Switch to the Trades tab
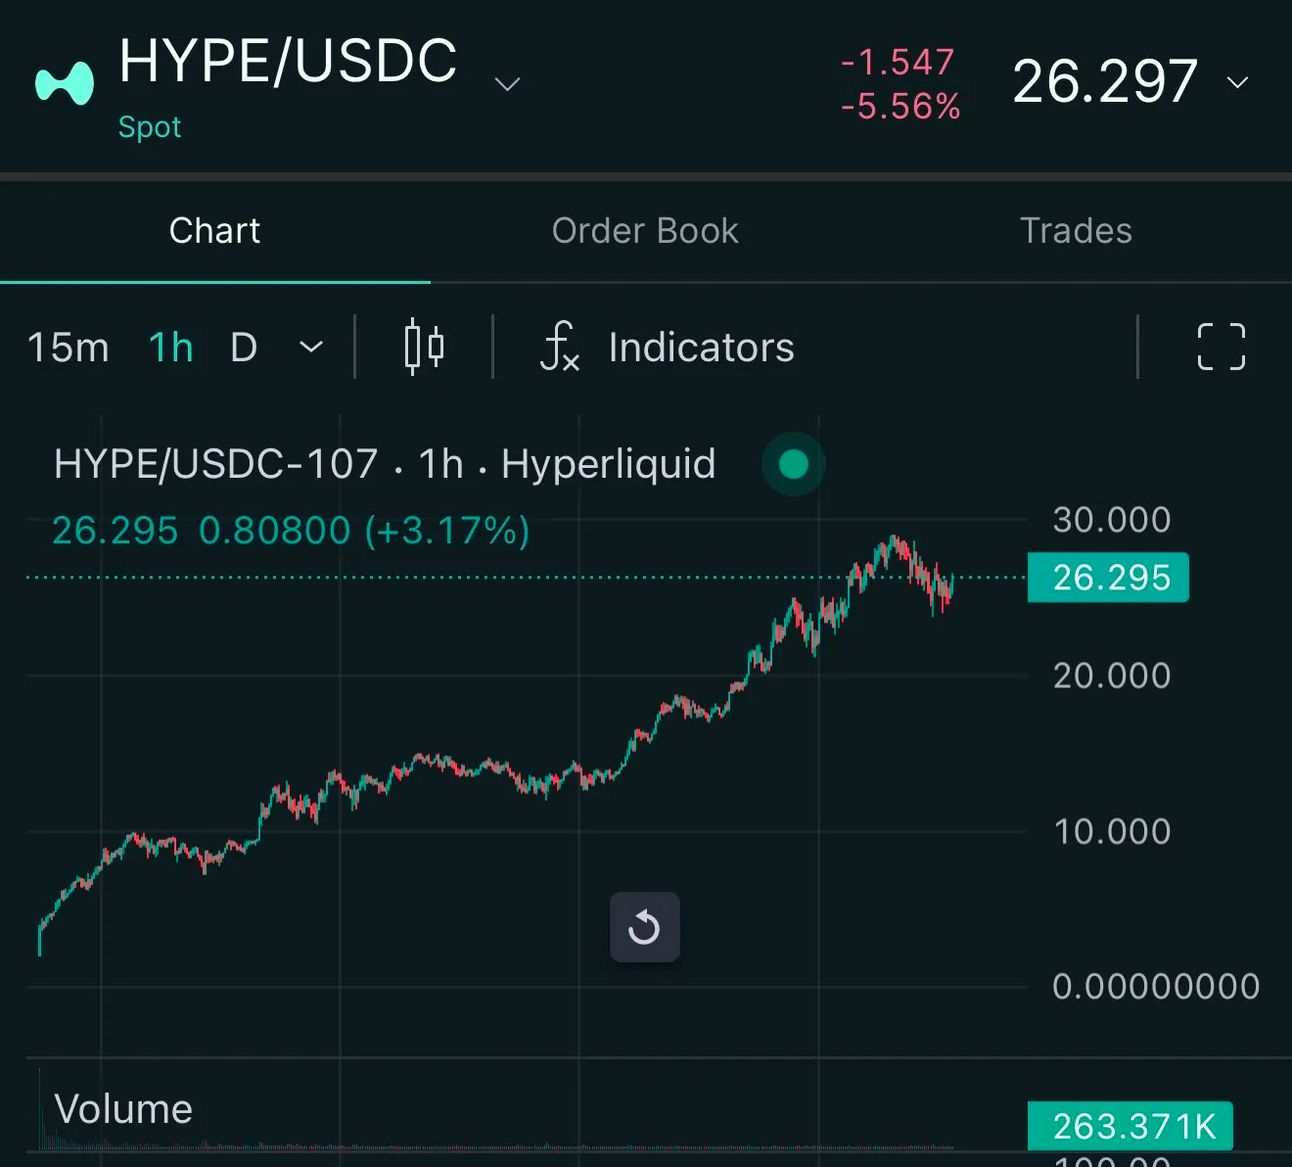The image size is (1292, 1167). [x=1076, y=231]
